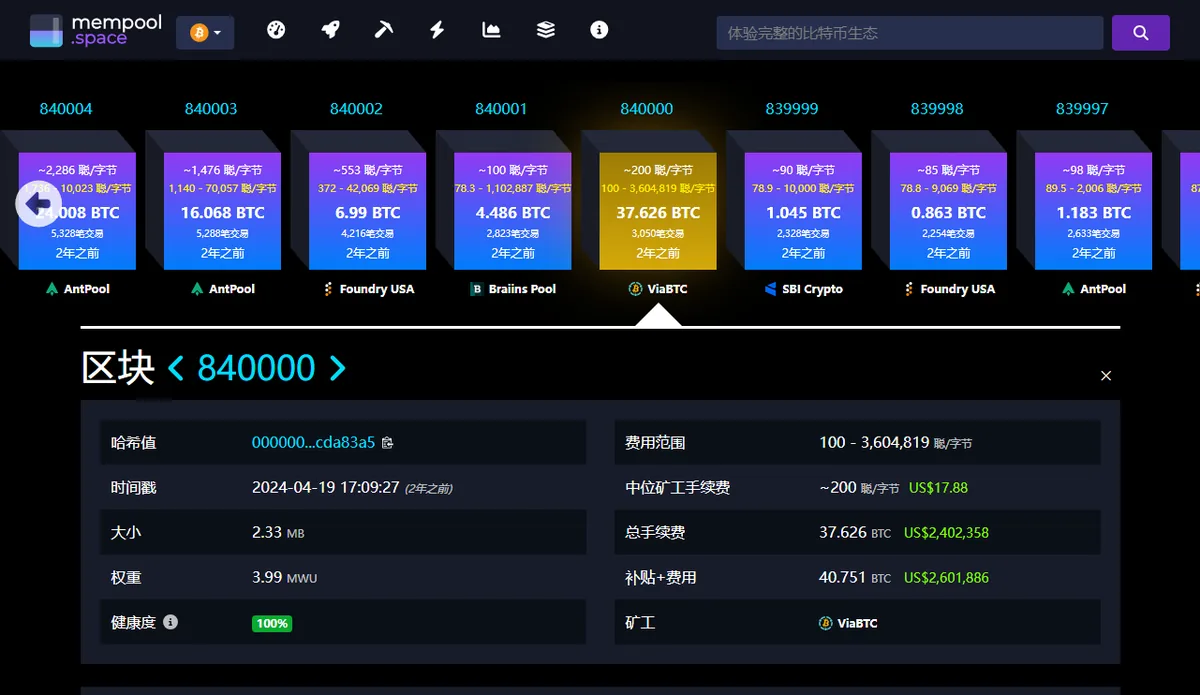Open the Bitcoin network selector dropdown
1200x695 pixels.
(x=206, y=32)
